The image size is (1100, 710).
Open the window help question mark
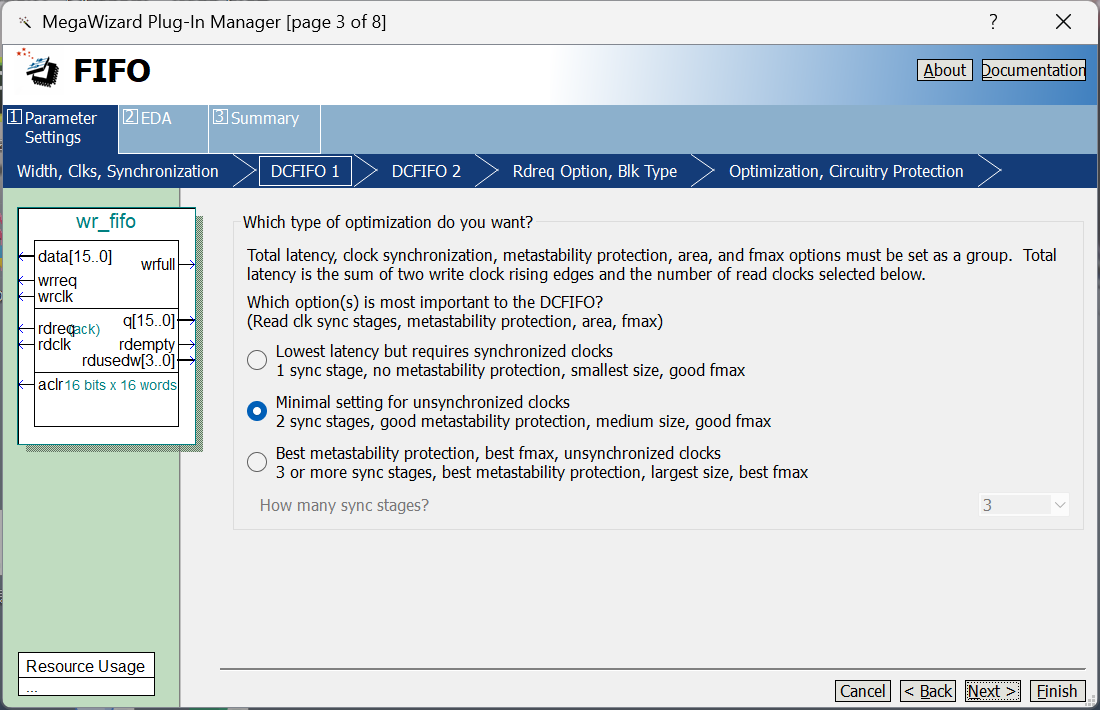[x=993, y=22]
